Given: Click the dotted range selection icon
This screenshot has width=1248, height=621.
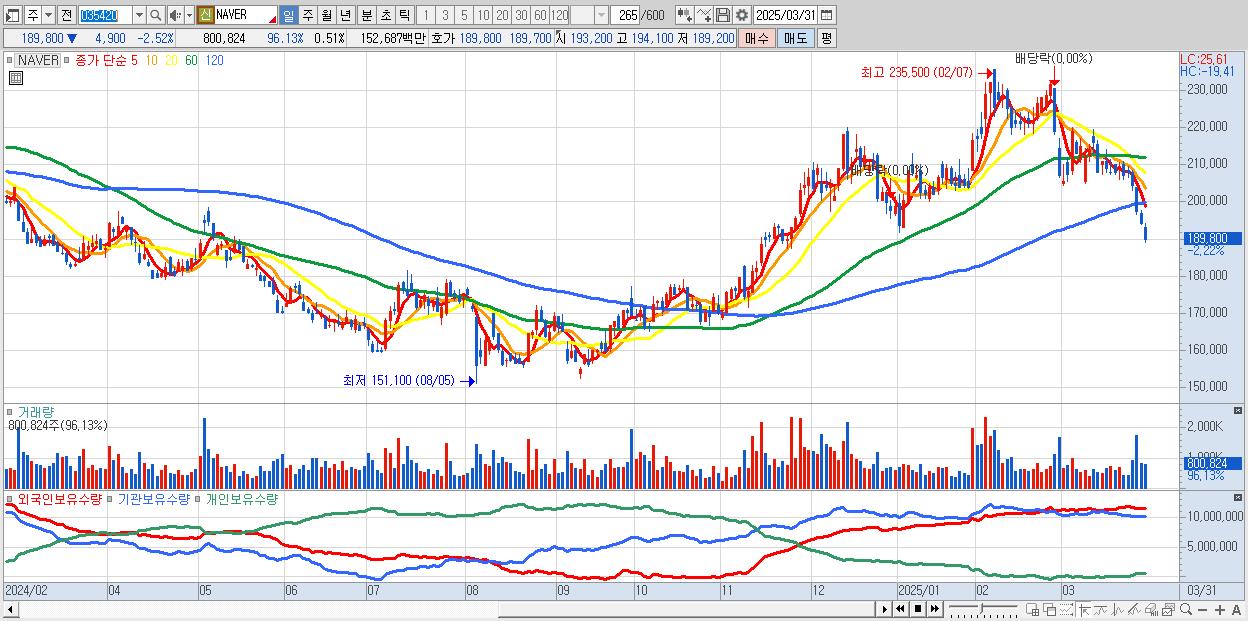Looking at the screenshot, I should [x=1066, y=609].
